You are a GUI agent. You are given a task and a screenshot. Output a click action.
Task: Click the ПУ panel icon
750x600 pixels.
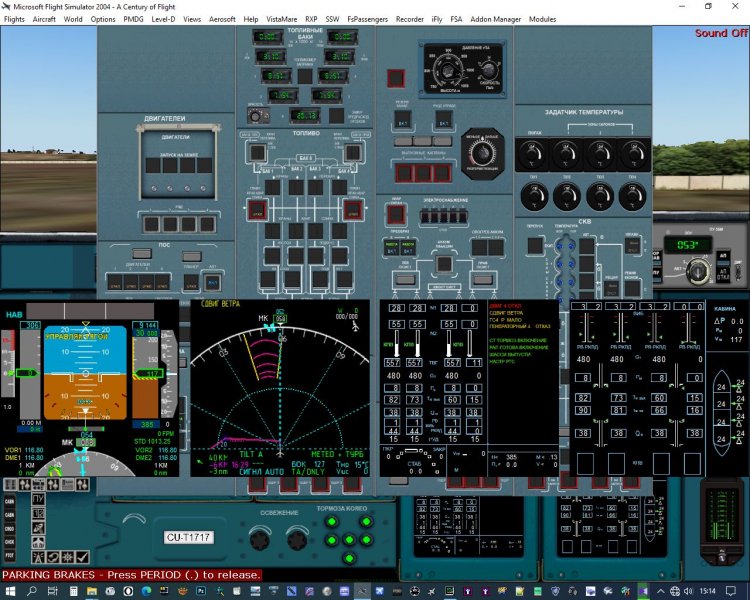[38, 498]
